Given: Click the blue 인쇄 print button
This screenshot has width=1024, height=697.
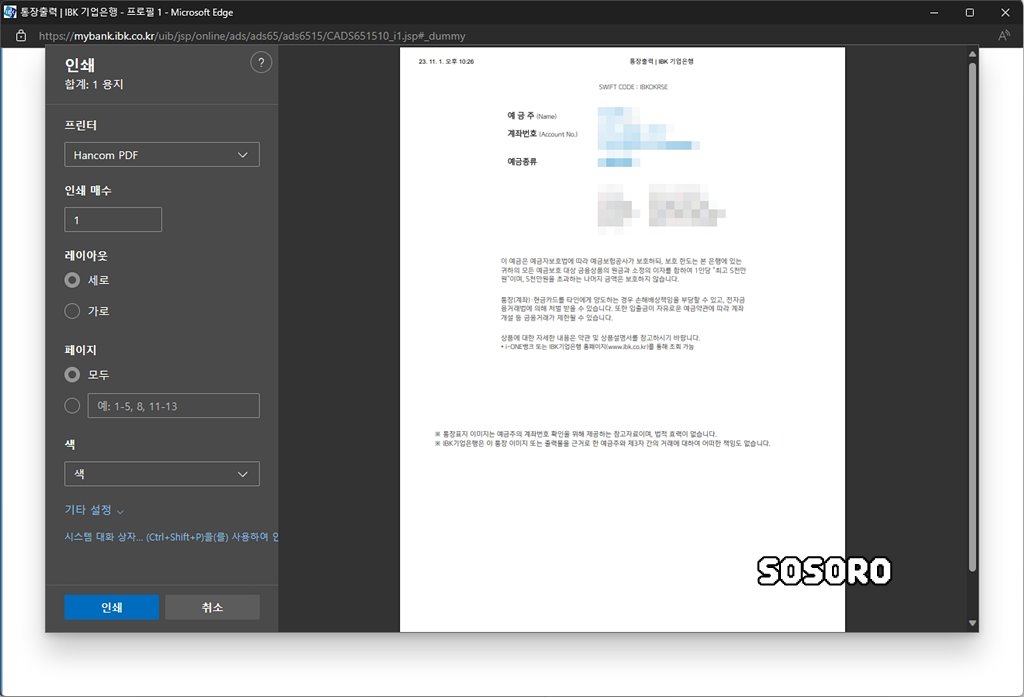Looking at the screenshot, I should 112,607.
